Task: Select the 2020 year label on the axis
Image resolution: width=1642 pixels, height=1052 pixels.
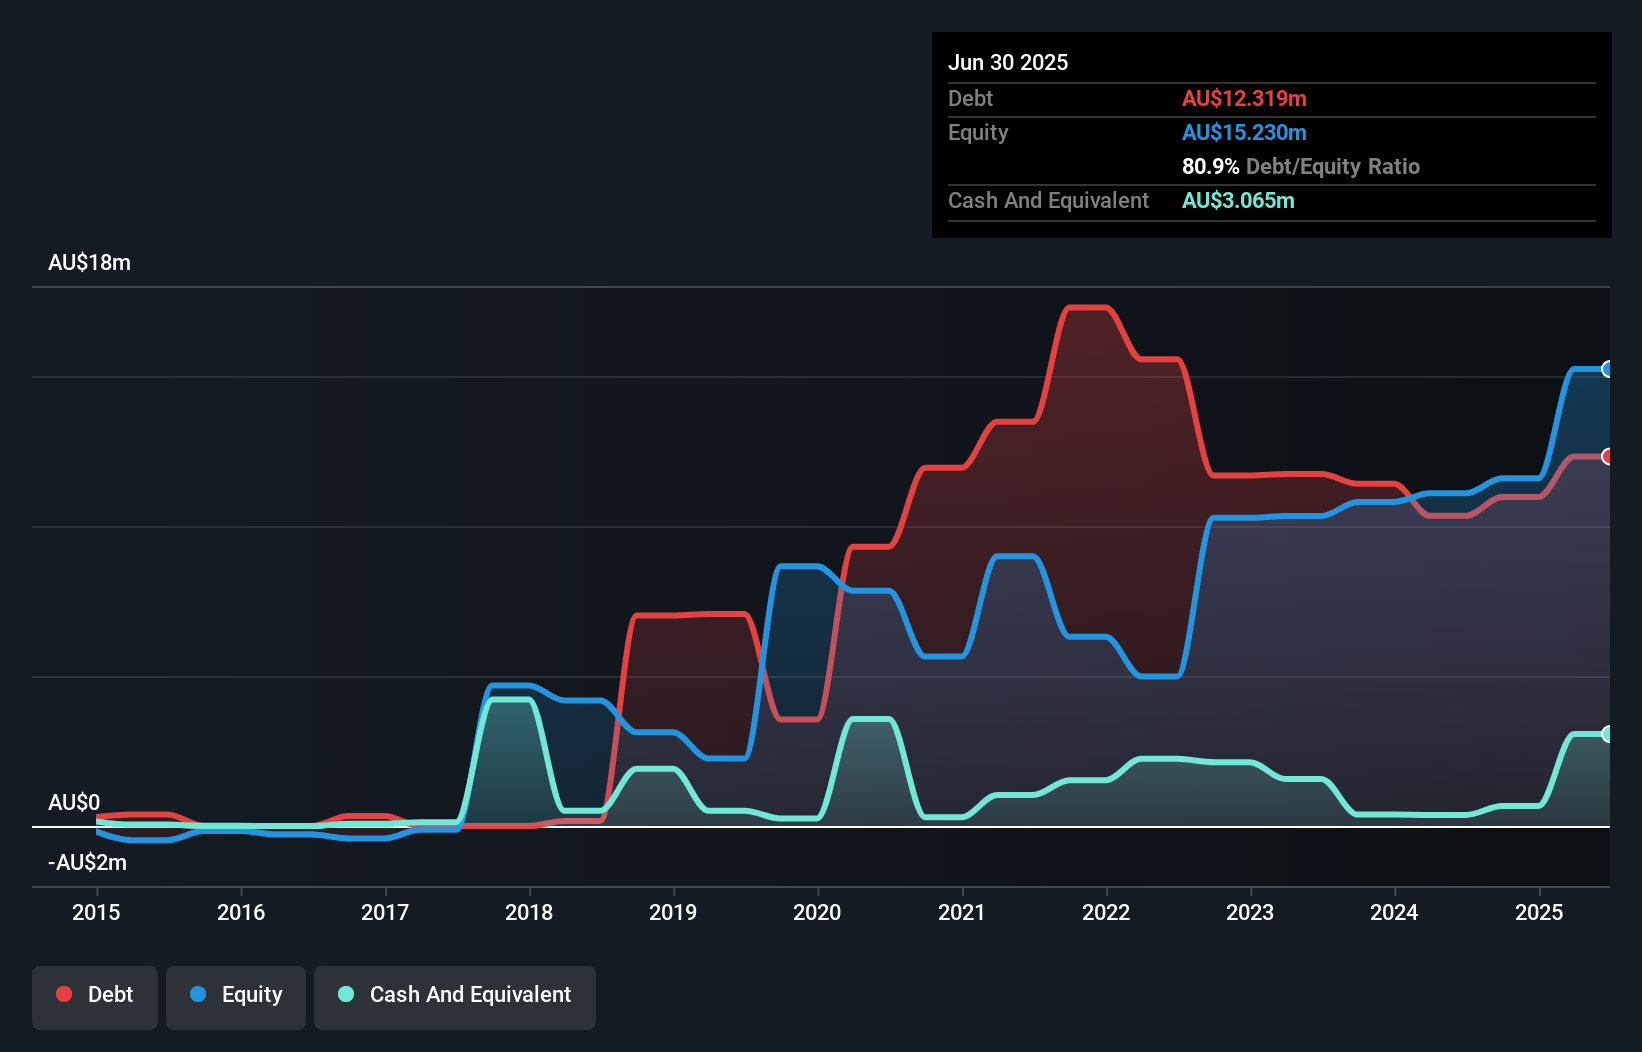Action: tap(816, 911)
